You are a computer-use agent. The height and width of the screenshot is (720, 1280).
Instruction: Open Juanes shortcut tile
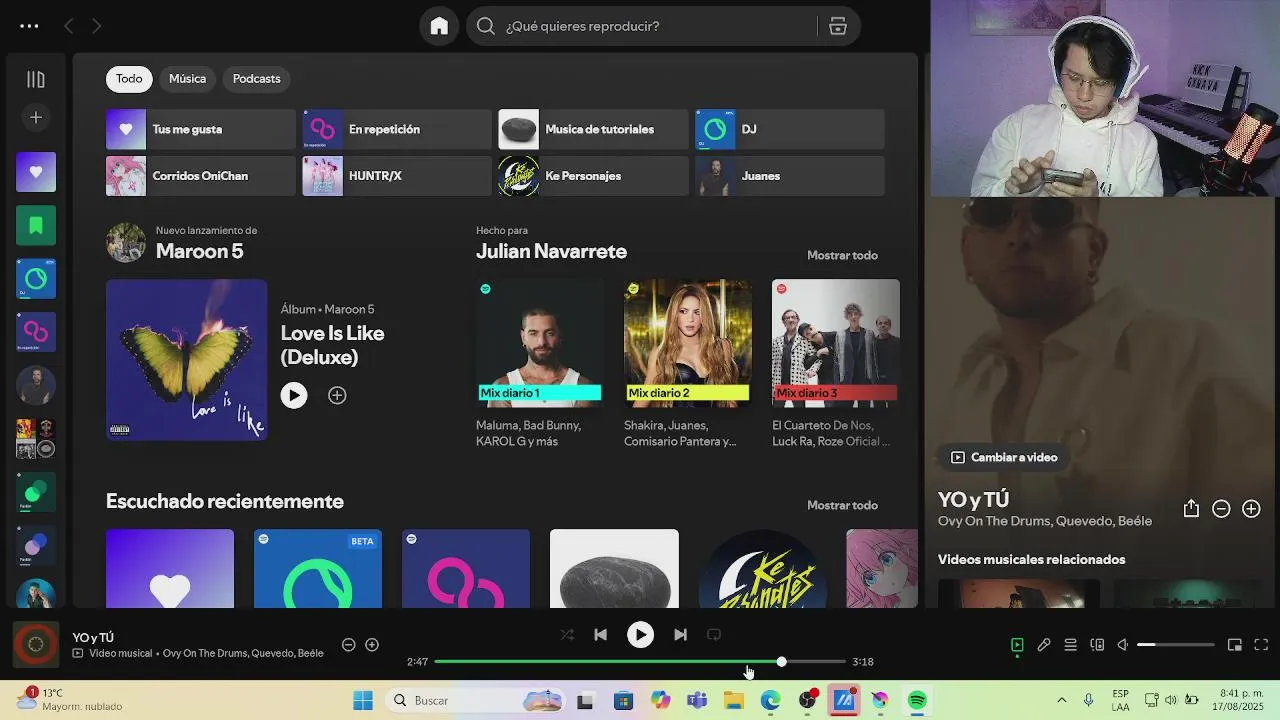click(x=790, y=176)
